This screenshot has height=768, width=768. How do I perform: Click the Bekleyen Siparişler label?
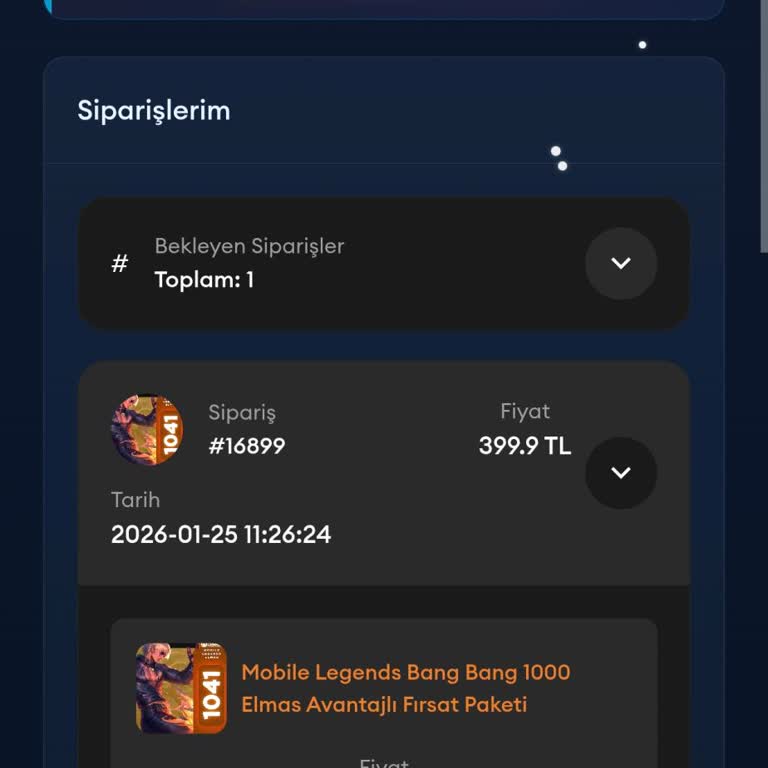coord(249,246)
